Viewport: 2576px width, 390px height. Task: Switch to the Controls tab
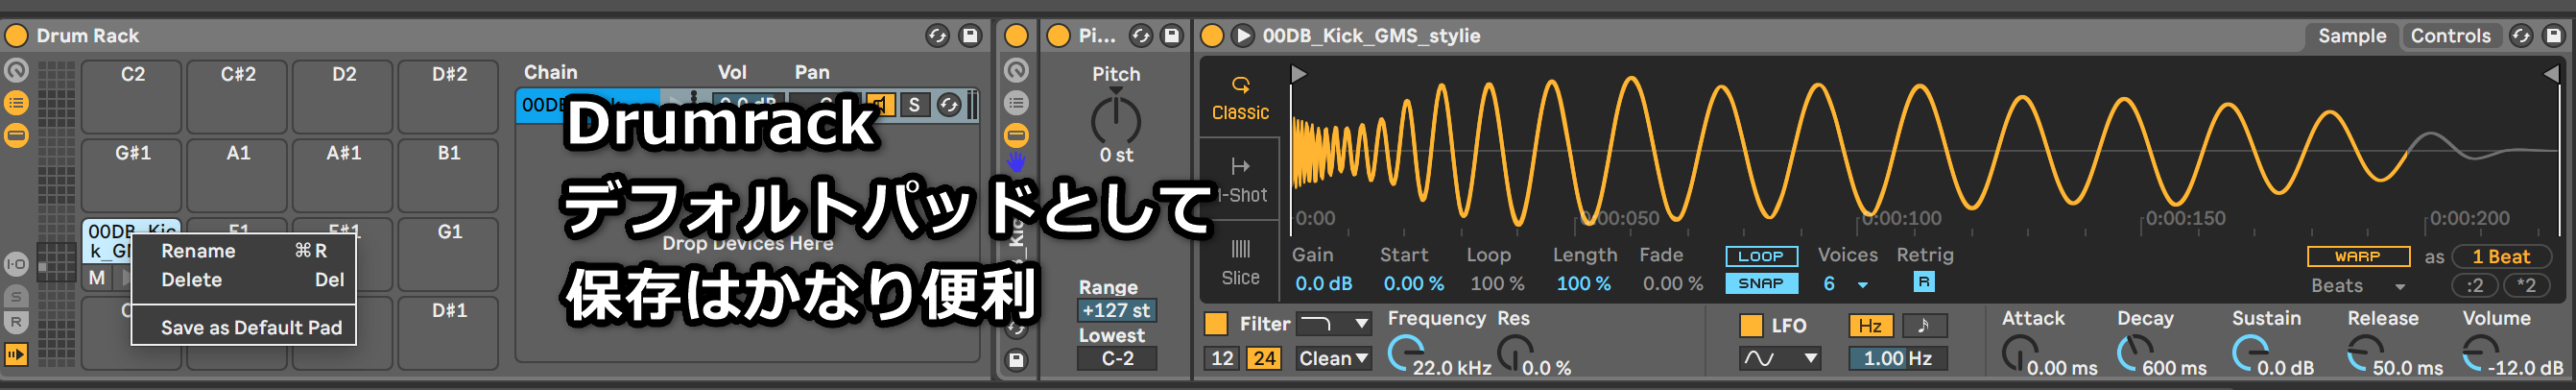(x=2449, y=36)
